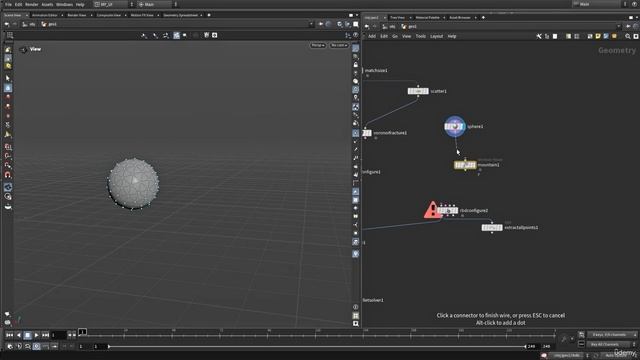Switch to the Render View tab
640x360 pixels.
click(77, 15)
